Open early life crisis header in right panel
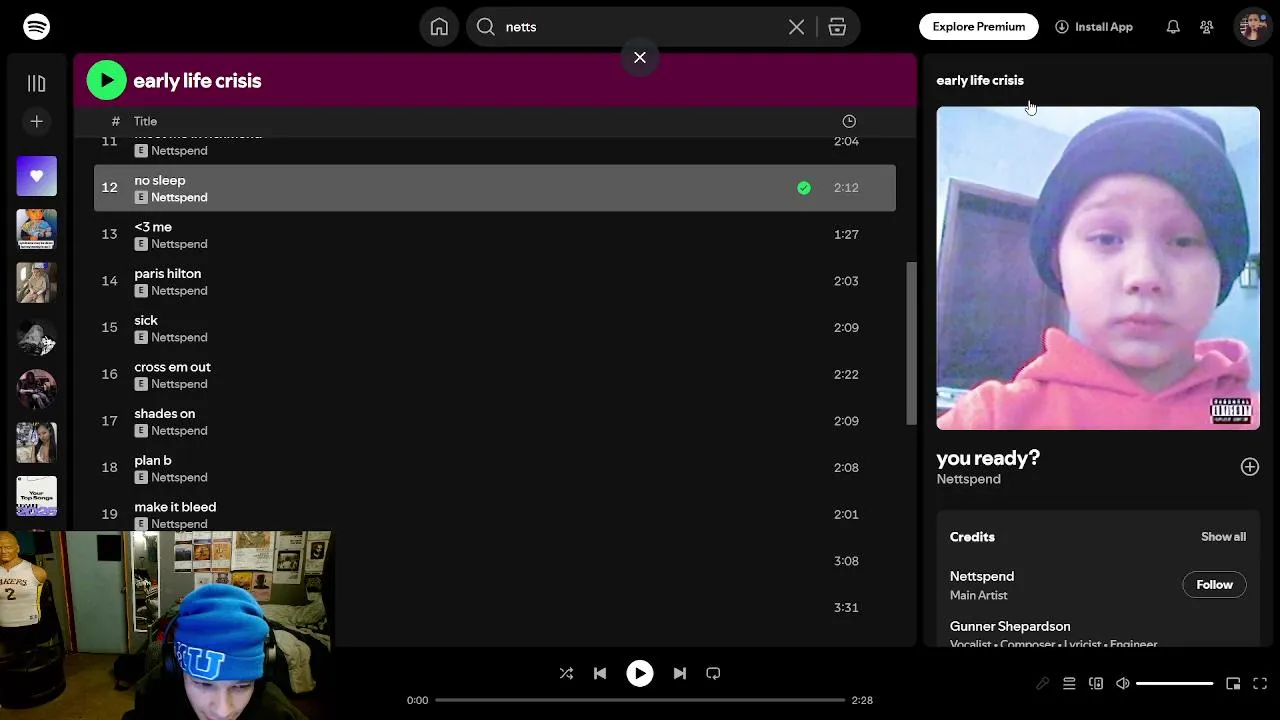This screenshot has width=1280, height=720. pos(980,80)
